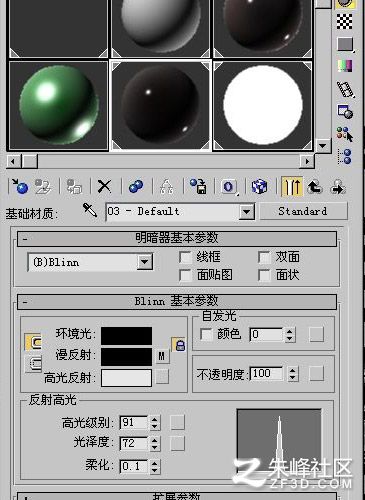The image size is (365, 500).
Task: Toggle Show End Result icon
Action: click(292, 186)
